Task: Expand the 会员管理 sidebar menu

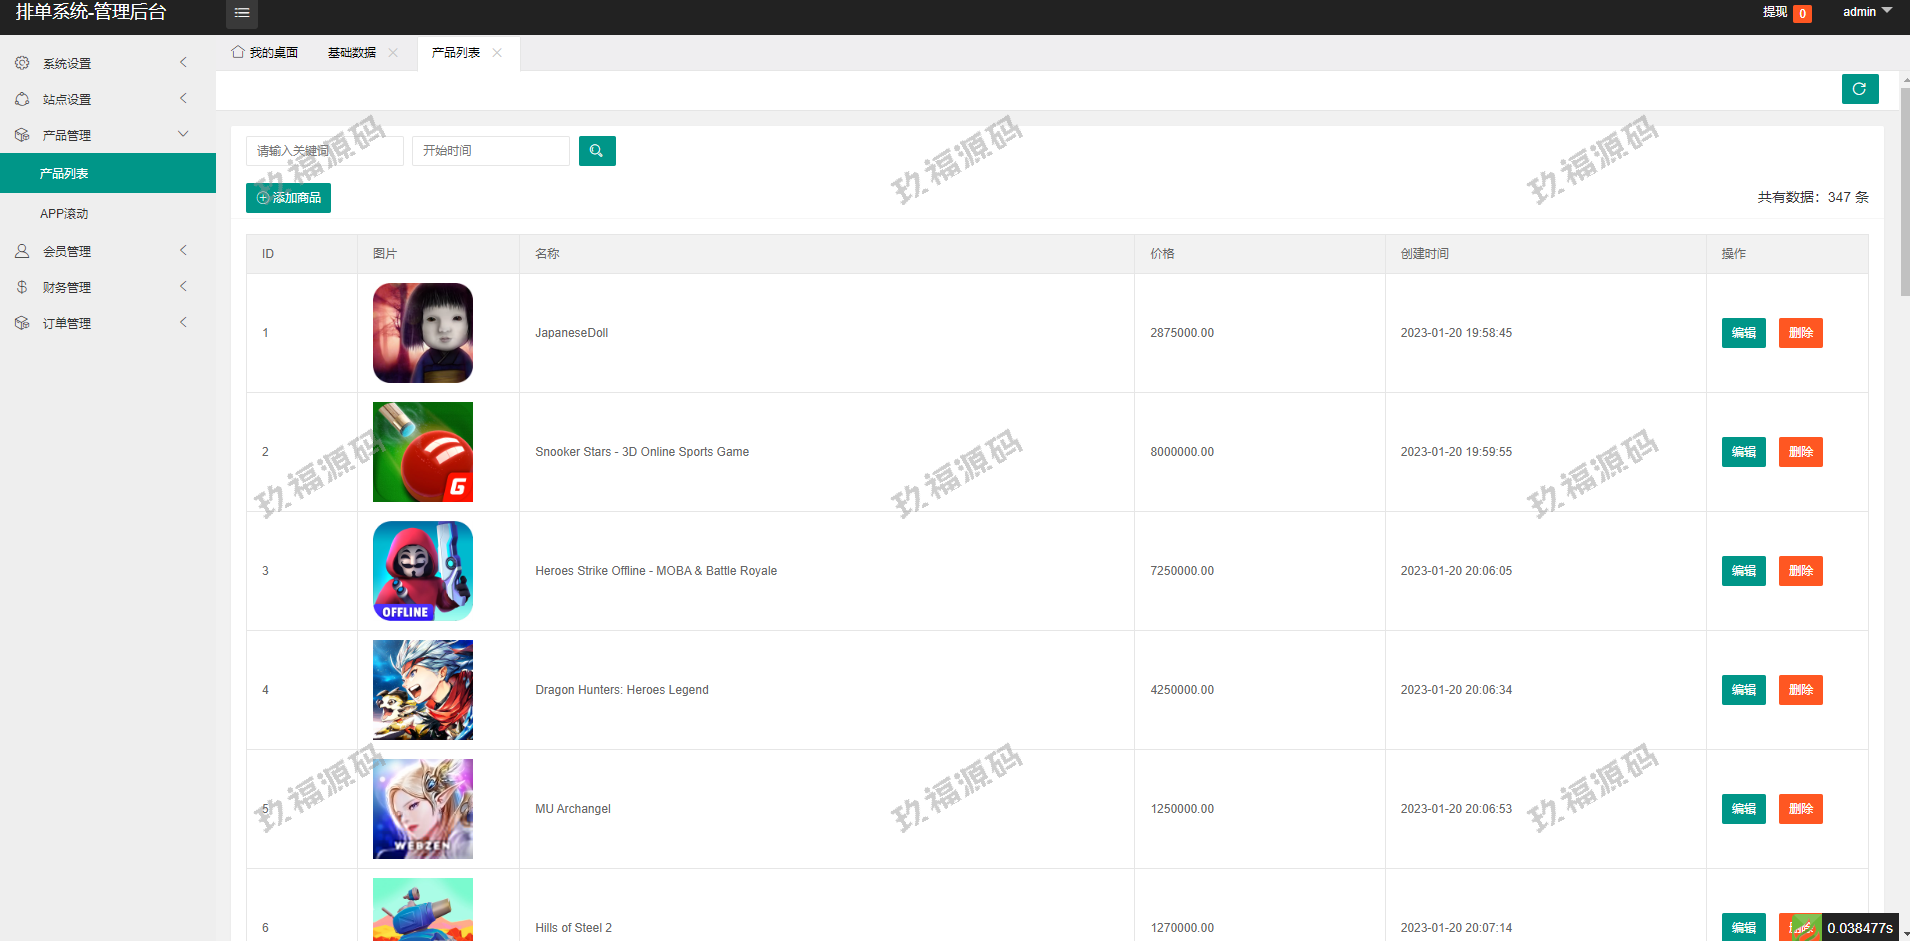Action: pyautogui.click(x=100, y=251)
